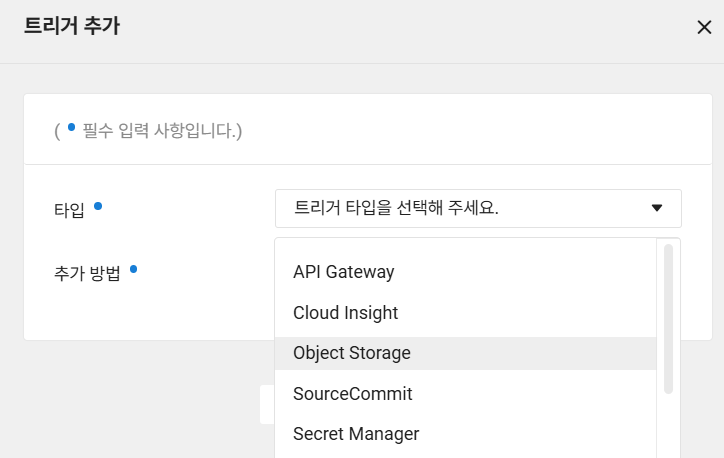Screen dimensions: 724x458
Task: Select the highlighted Object Storage option
Action: 465,353
